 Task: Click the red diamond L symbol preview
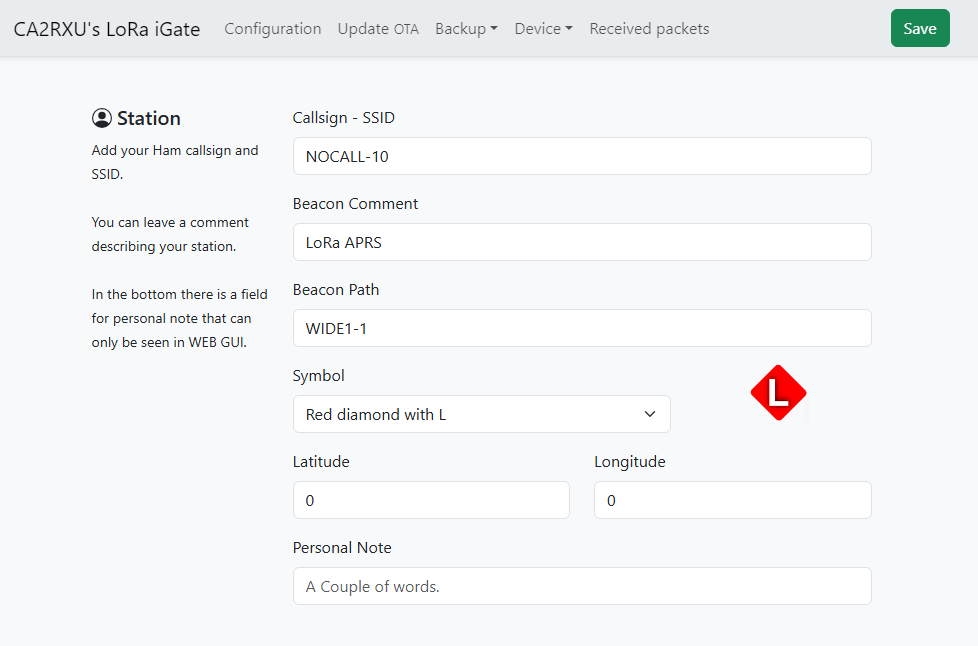tap(778, 393)
